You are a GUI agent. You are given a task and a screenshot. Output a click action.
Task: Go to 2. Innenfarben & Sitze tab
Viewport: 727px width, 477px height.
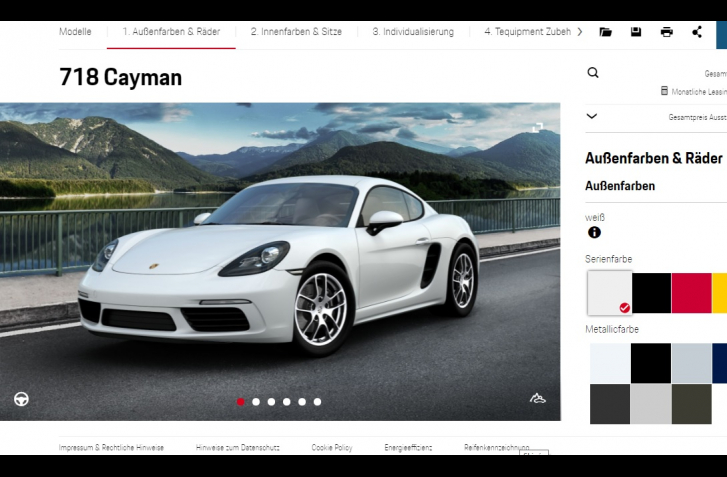click(x=296, y=32)
